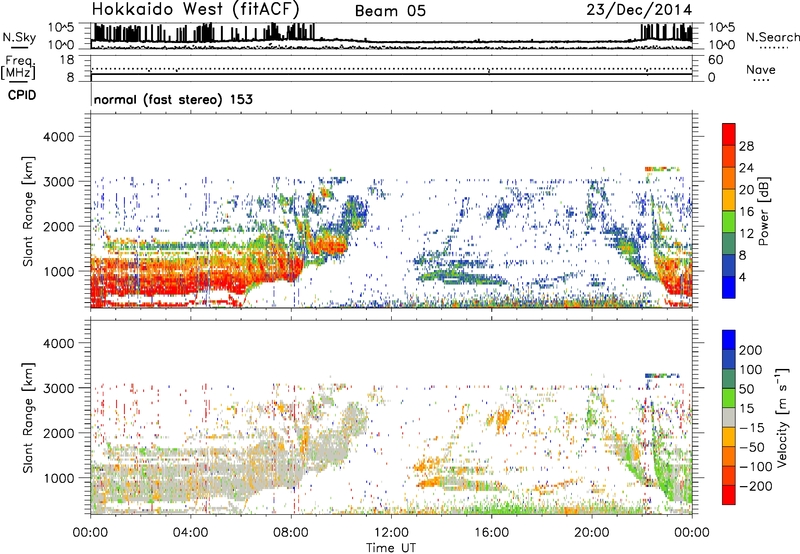Viewport: 800px width, 554px height.
Task: Click the 16:00 time axis label
Action: (491, 533)
